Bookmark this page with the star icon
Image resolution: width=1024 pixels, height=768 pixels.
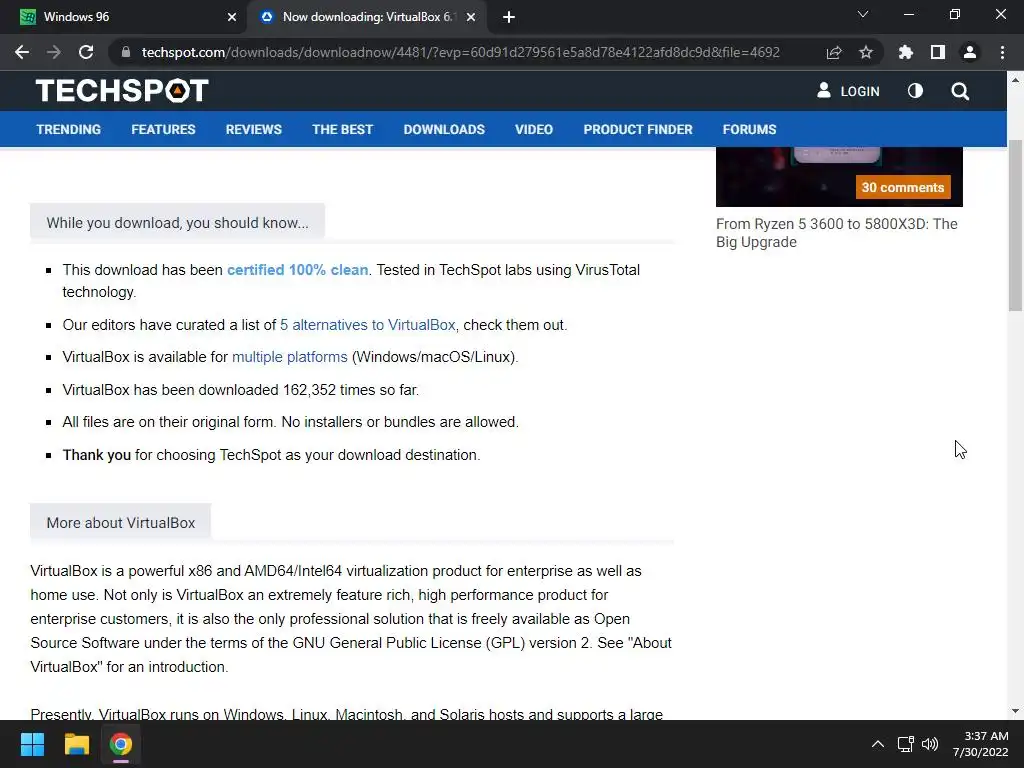click(x=866, y=52)
